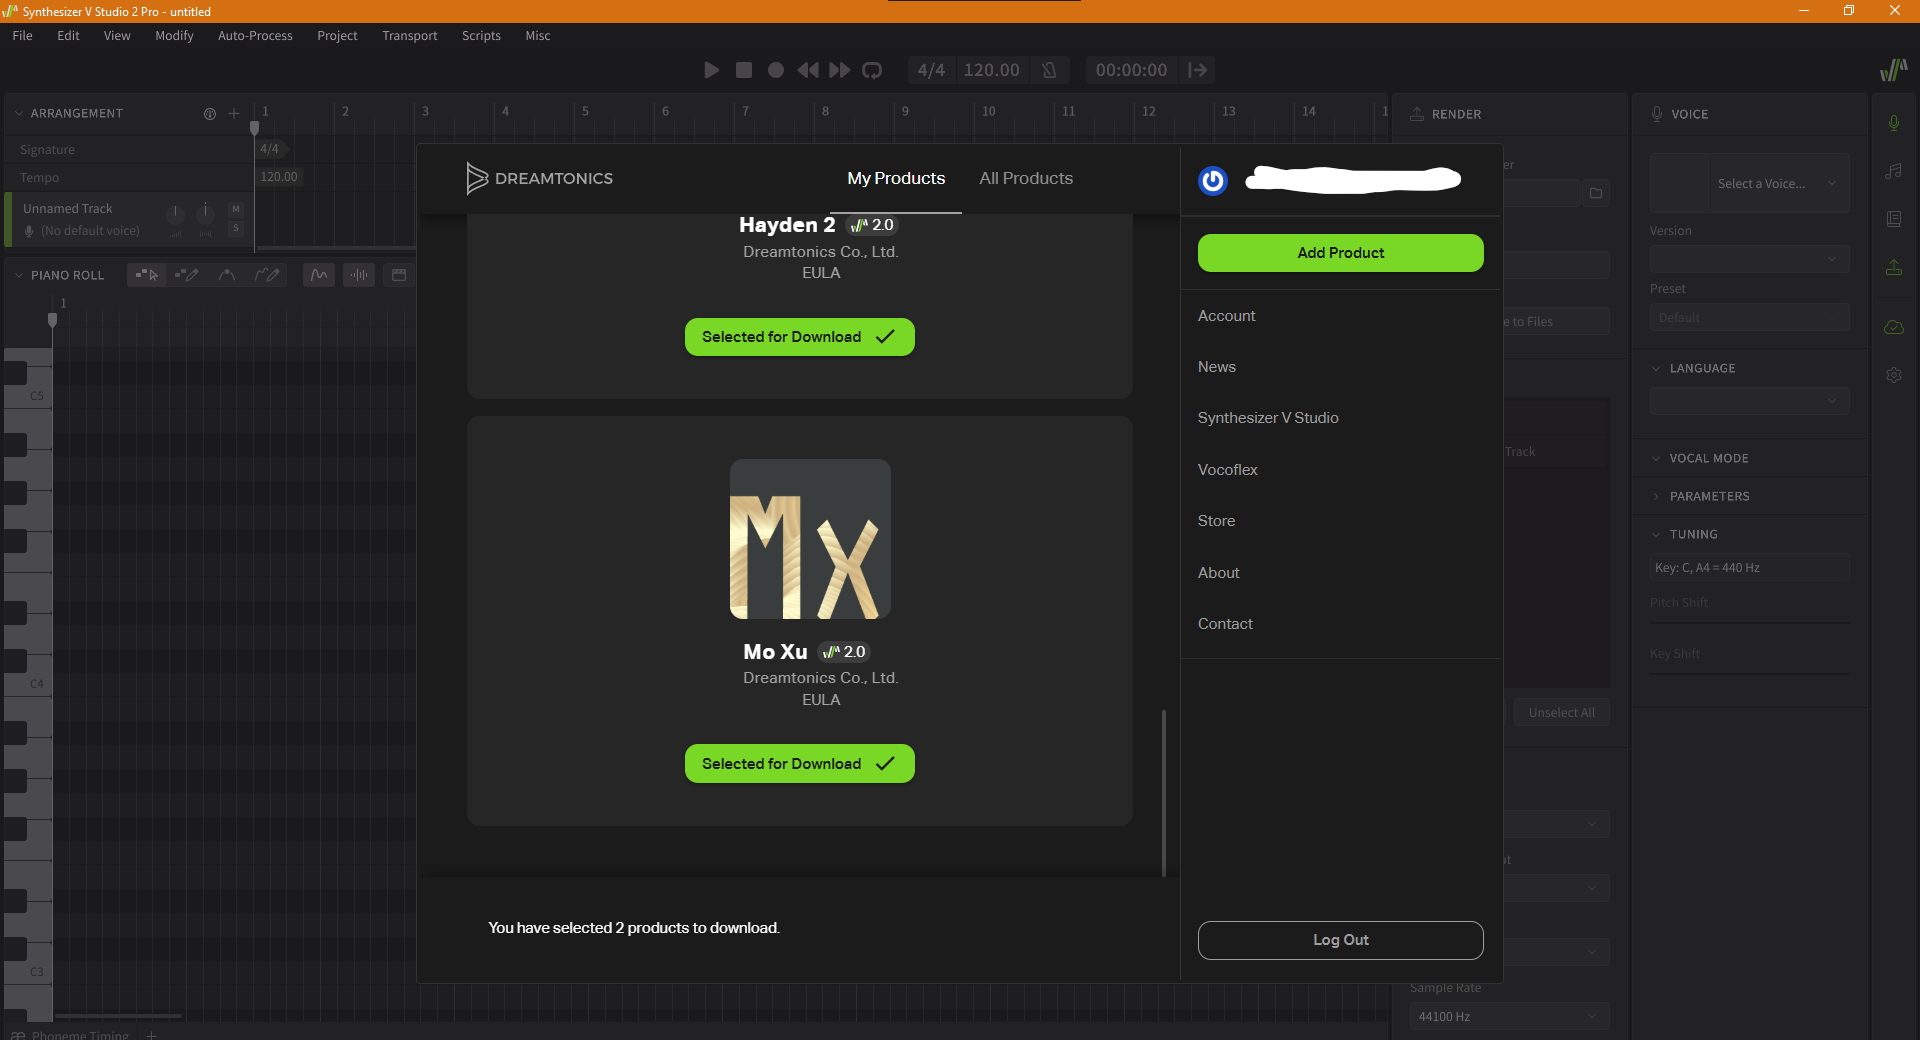Collapse the TUNING section

[x=1656, y=534]
